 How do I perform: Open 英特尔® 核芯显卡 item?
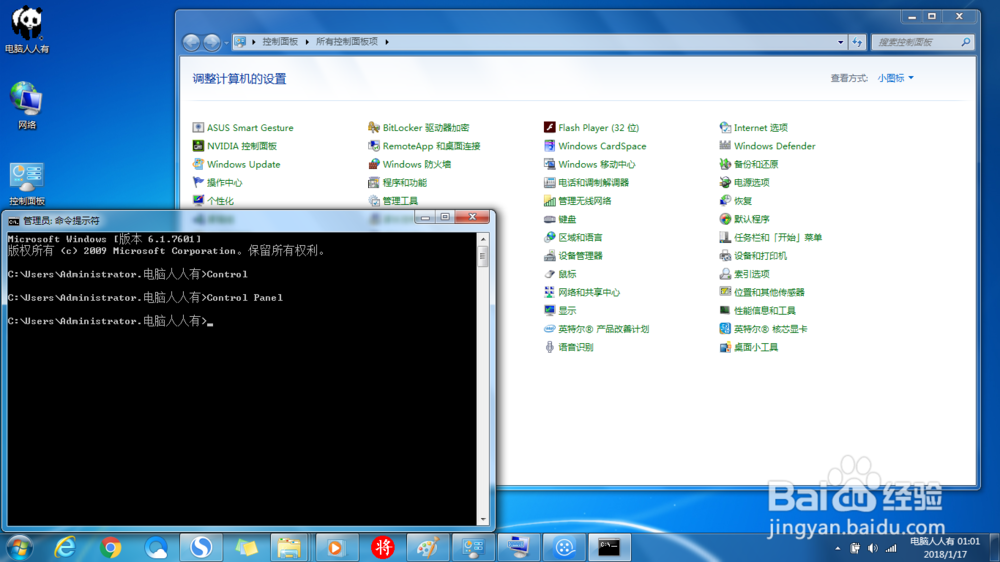pos(763,329)
